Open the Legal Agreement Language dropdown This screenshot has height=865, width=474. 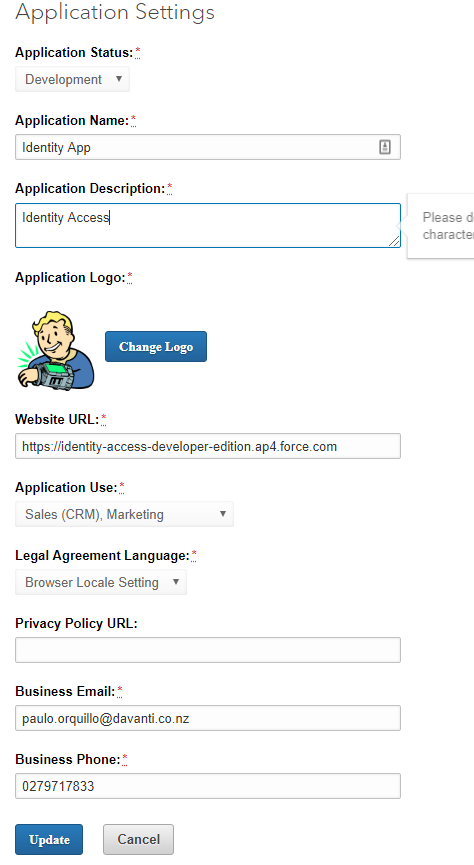[x=101, y=582]
